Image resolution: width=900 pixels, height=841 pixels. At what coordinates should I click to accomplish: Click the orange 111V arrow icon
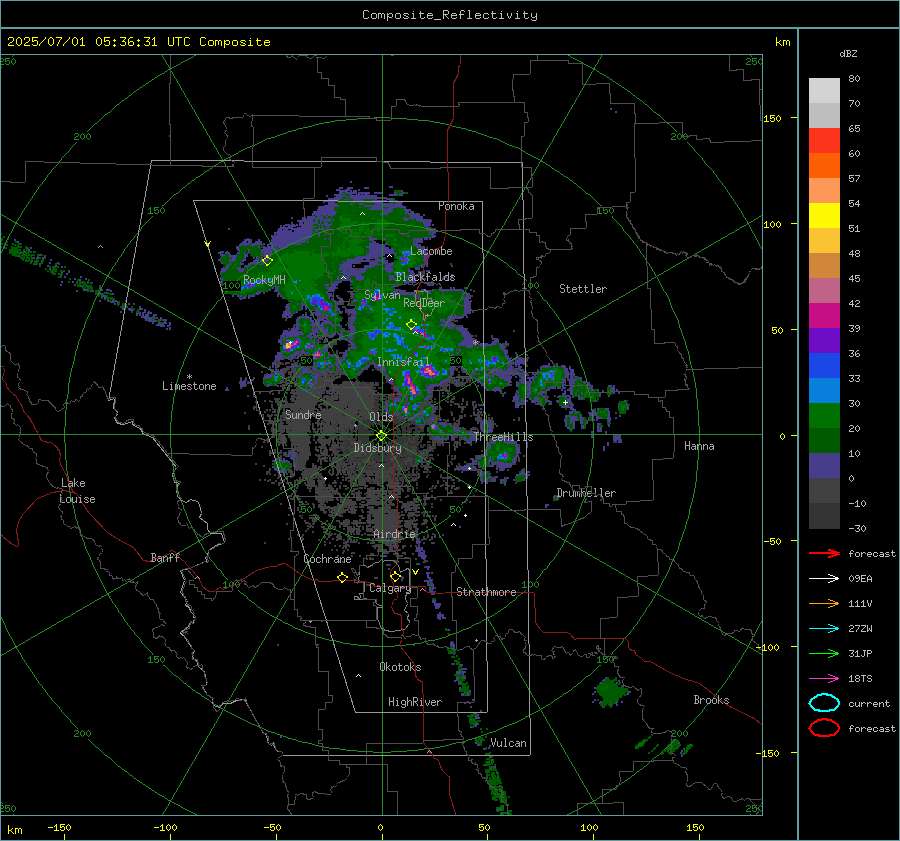point(824,603)
